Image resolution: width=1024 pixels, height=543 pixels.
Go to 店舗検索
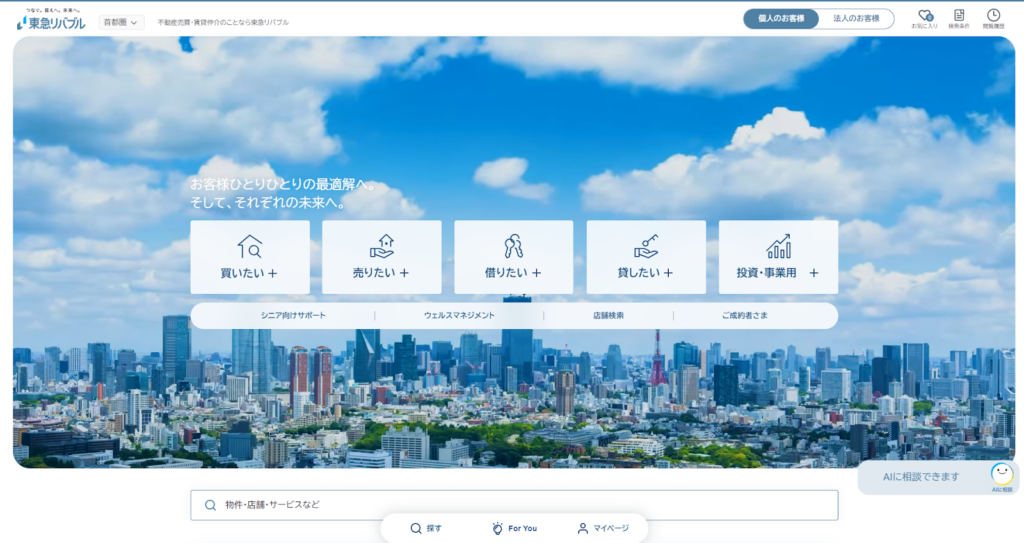(x=608, y=316)
